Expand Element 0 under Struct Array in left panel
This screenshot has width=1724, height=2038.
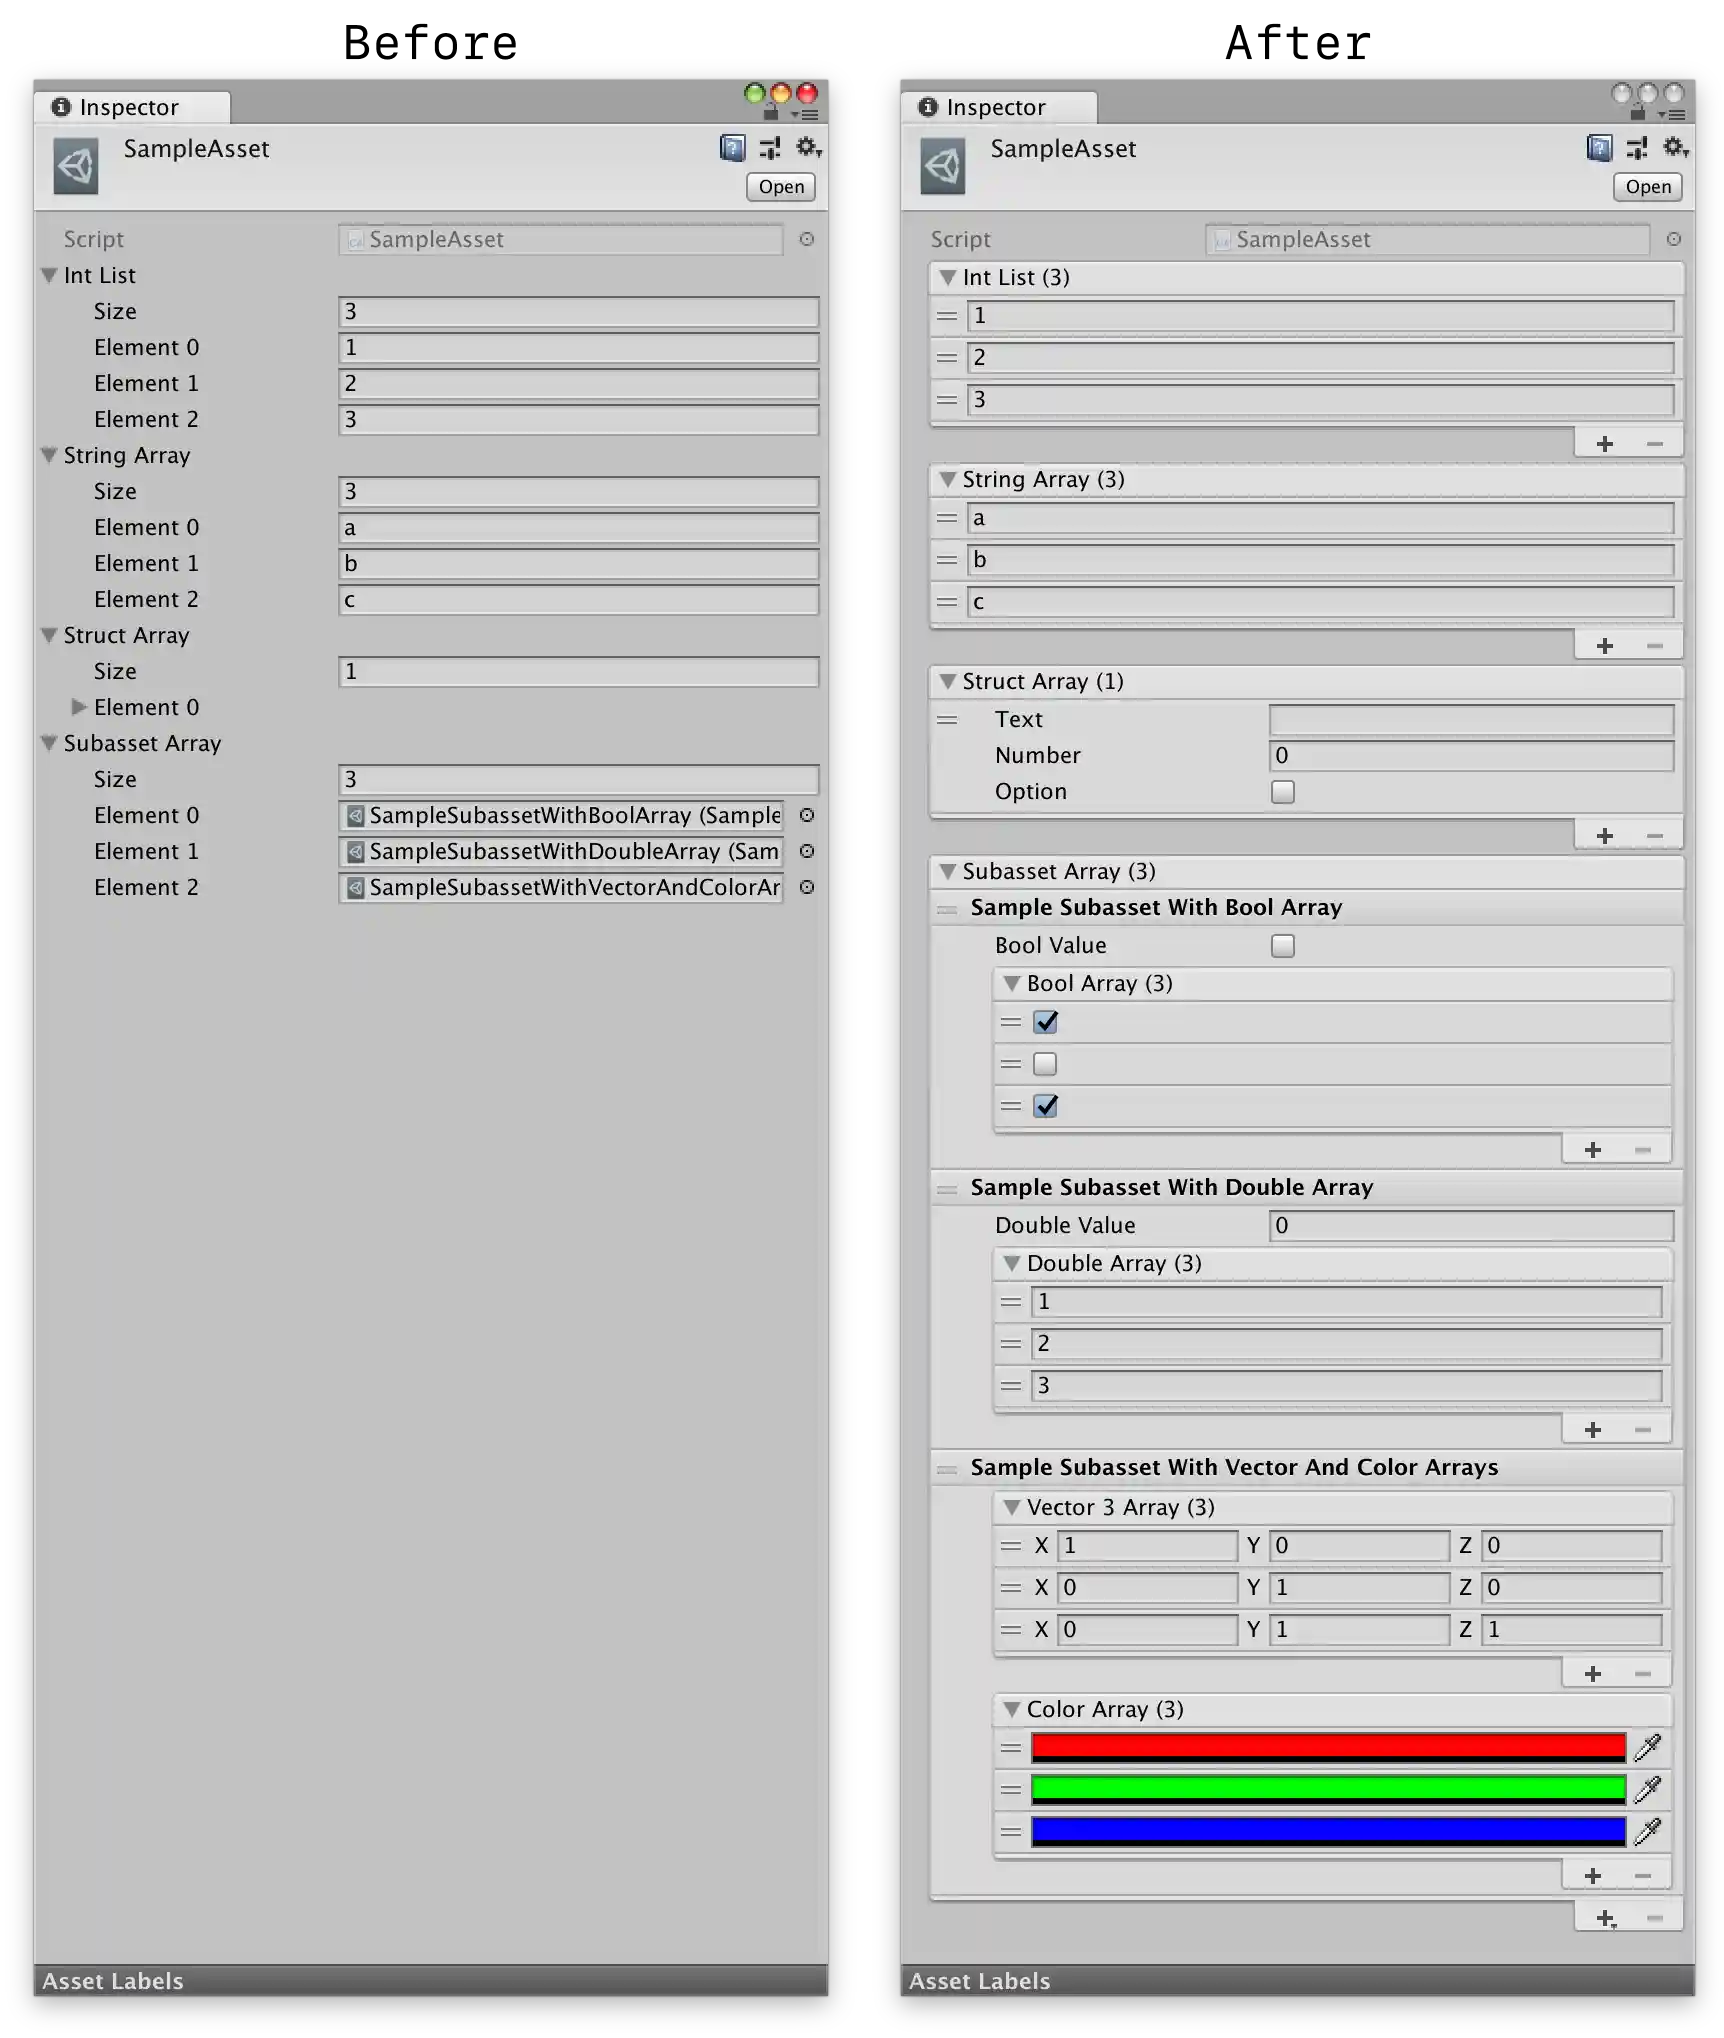coord(79,707)
